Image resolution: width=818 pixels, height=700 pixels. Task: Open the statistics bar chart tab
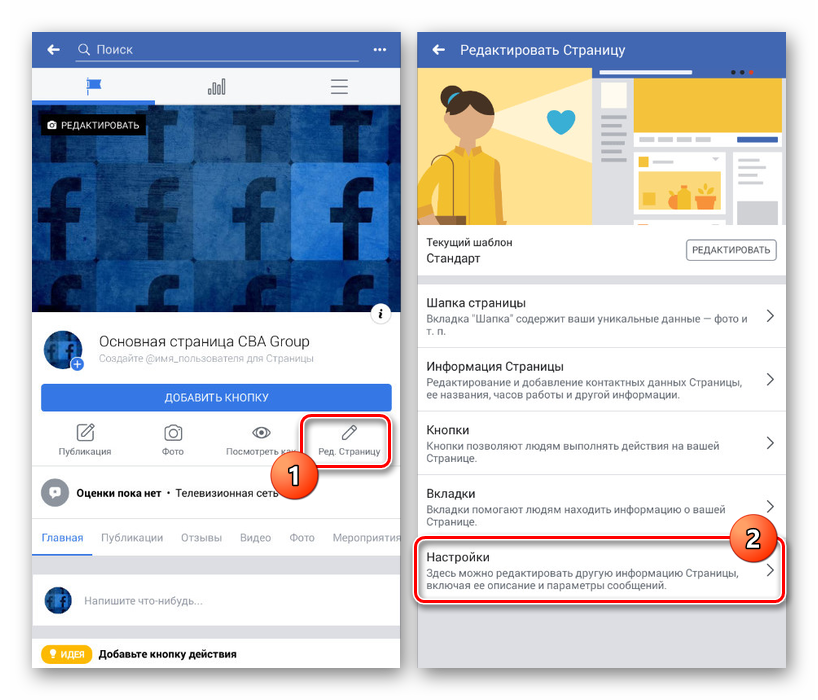coord(216,87)
